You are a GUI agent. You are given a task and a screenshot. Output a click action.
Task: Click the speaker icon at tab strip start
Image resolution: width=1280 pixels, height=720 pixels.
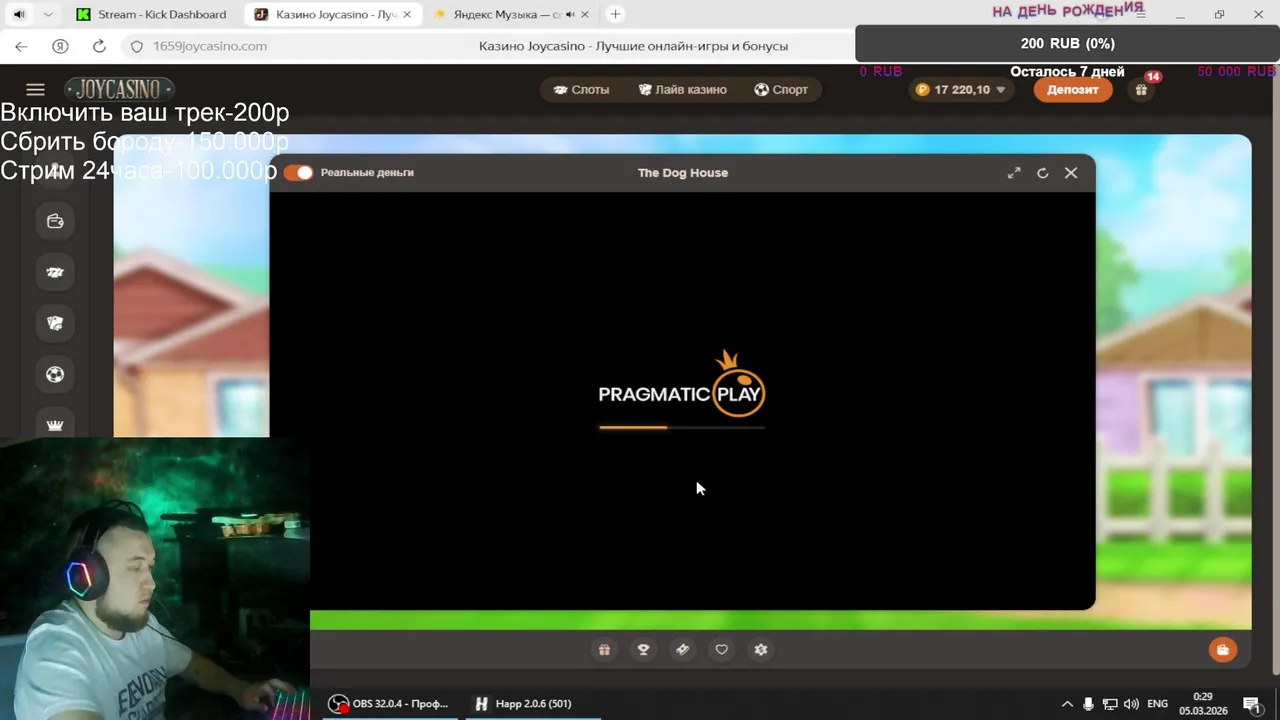pos(18,14)
